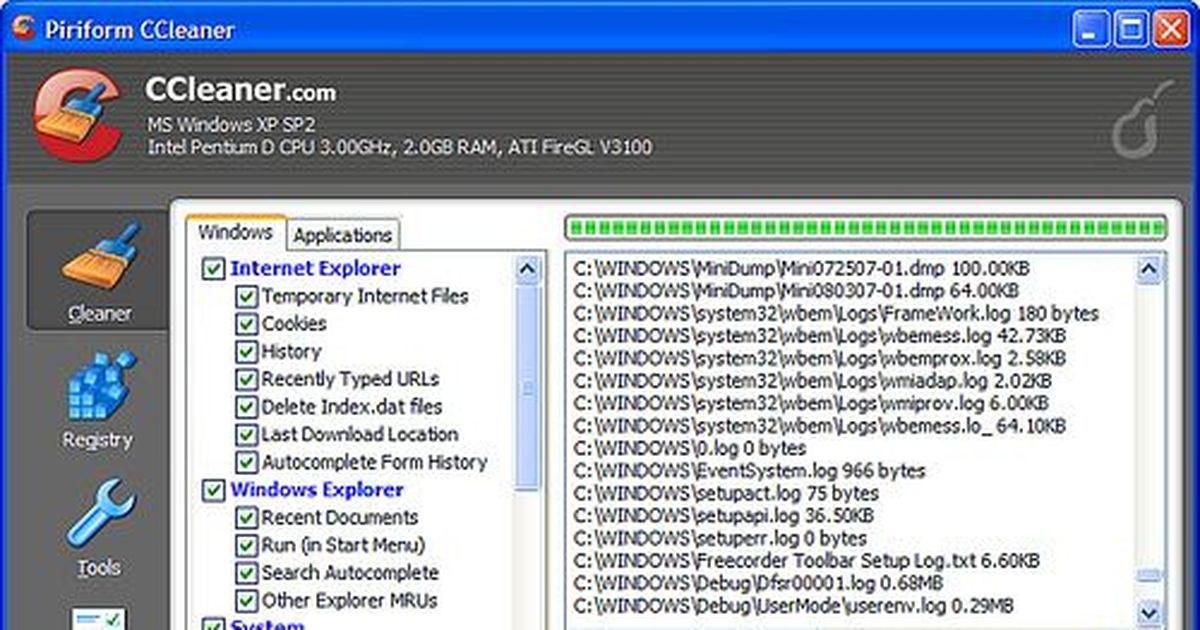Click the Piriform pear logo icon

pos(1143,122)
